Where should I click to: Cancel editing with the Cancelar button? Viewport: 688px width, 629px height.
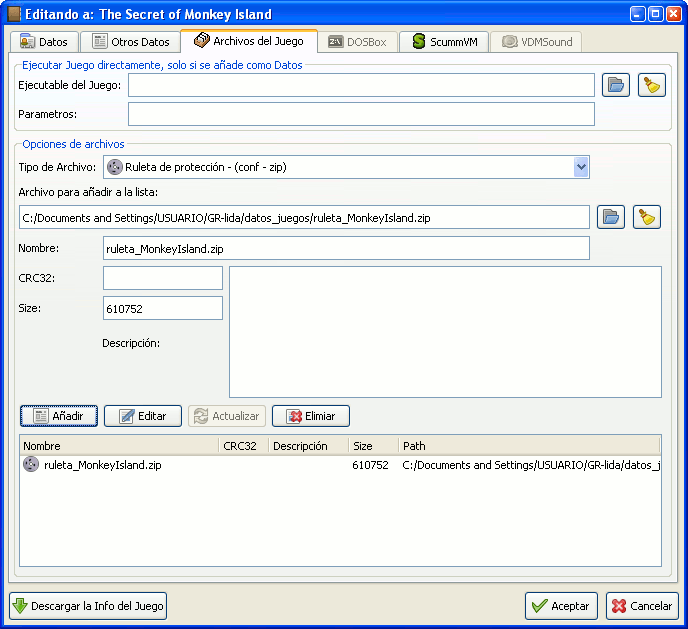tap(641, 606)
